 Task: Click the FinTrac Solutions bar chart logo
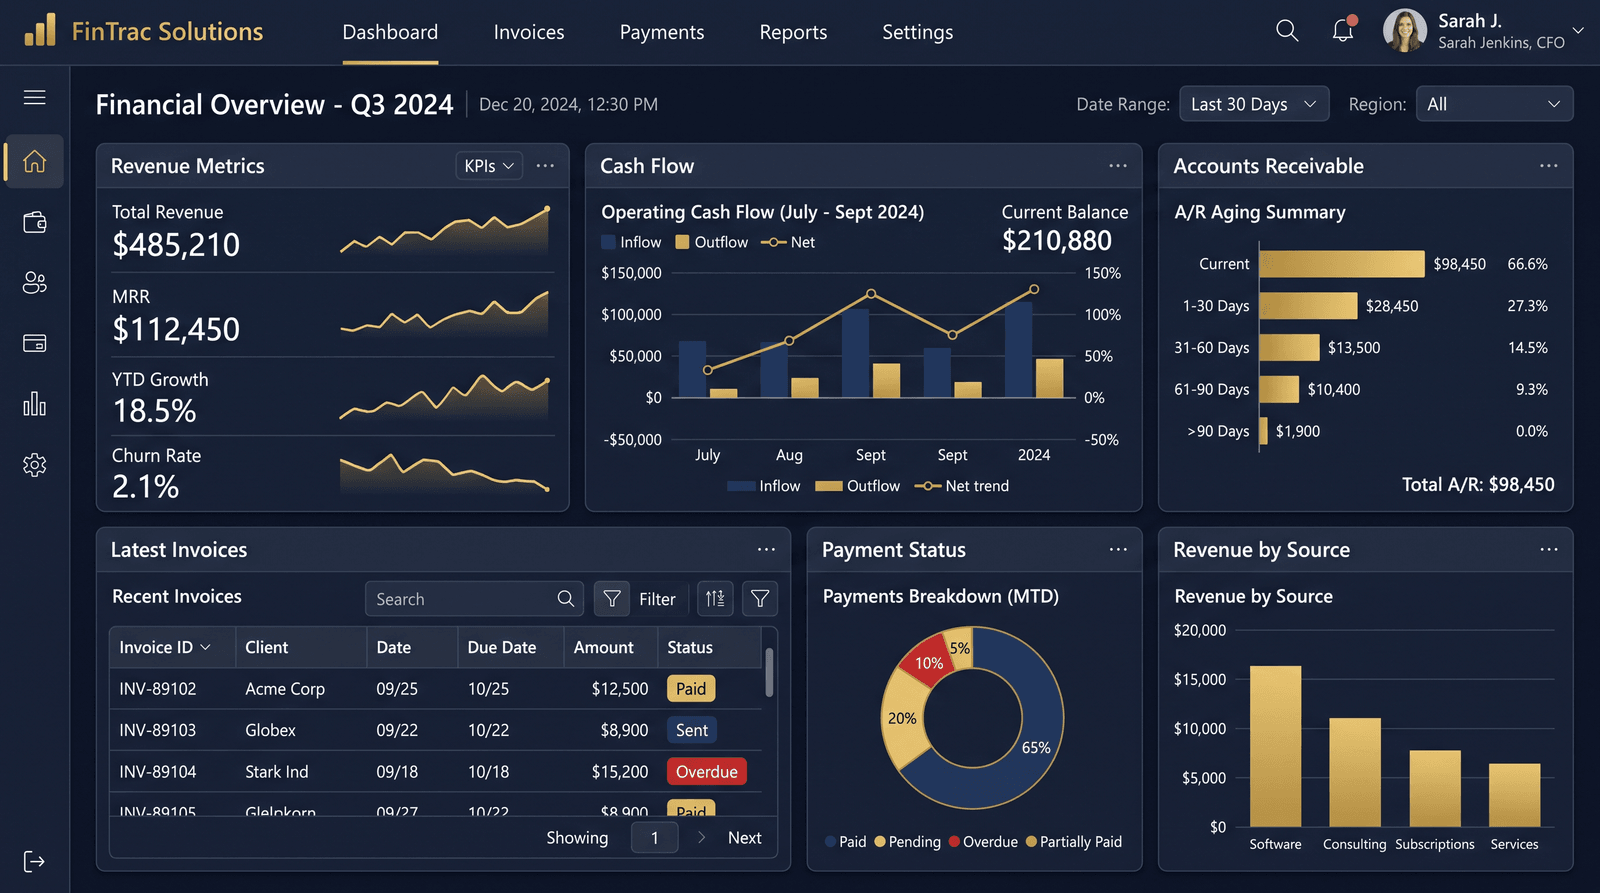pos(40,30)
